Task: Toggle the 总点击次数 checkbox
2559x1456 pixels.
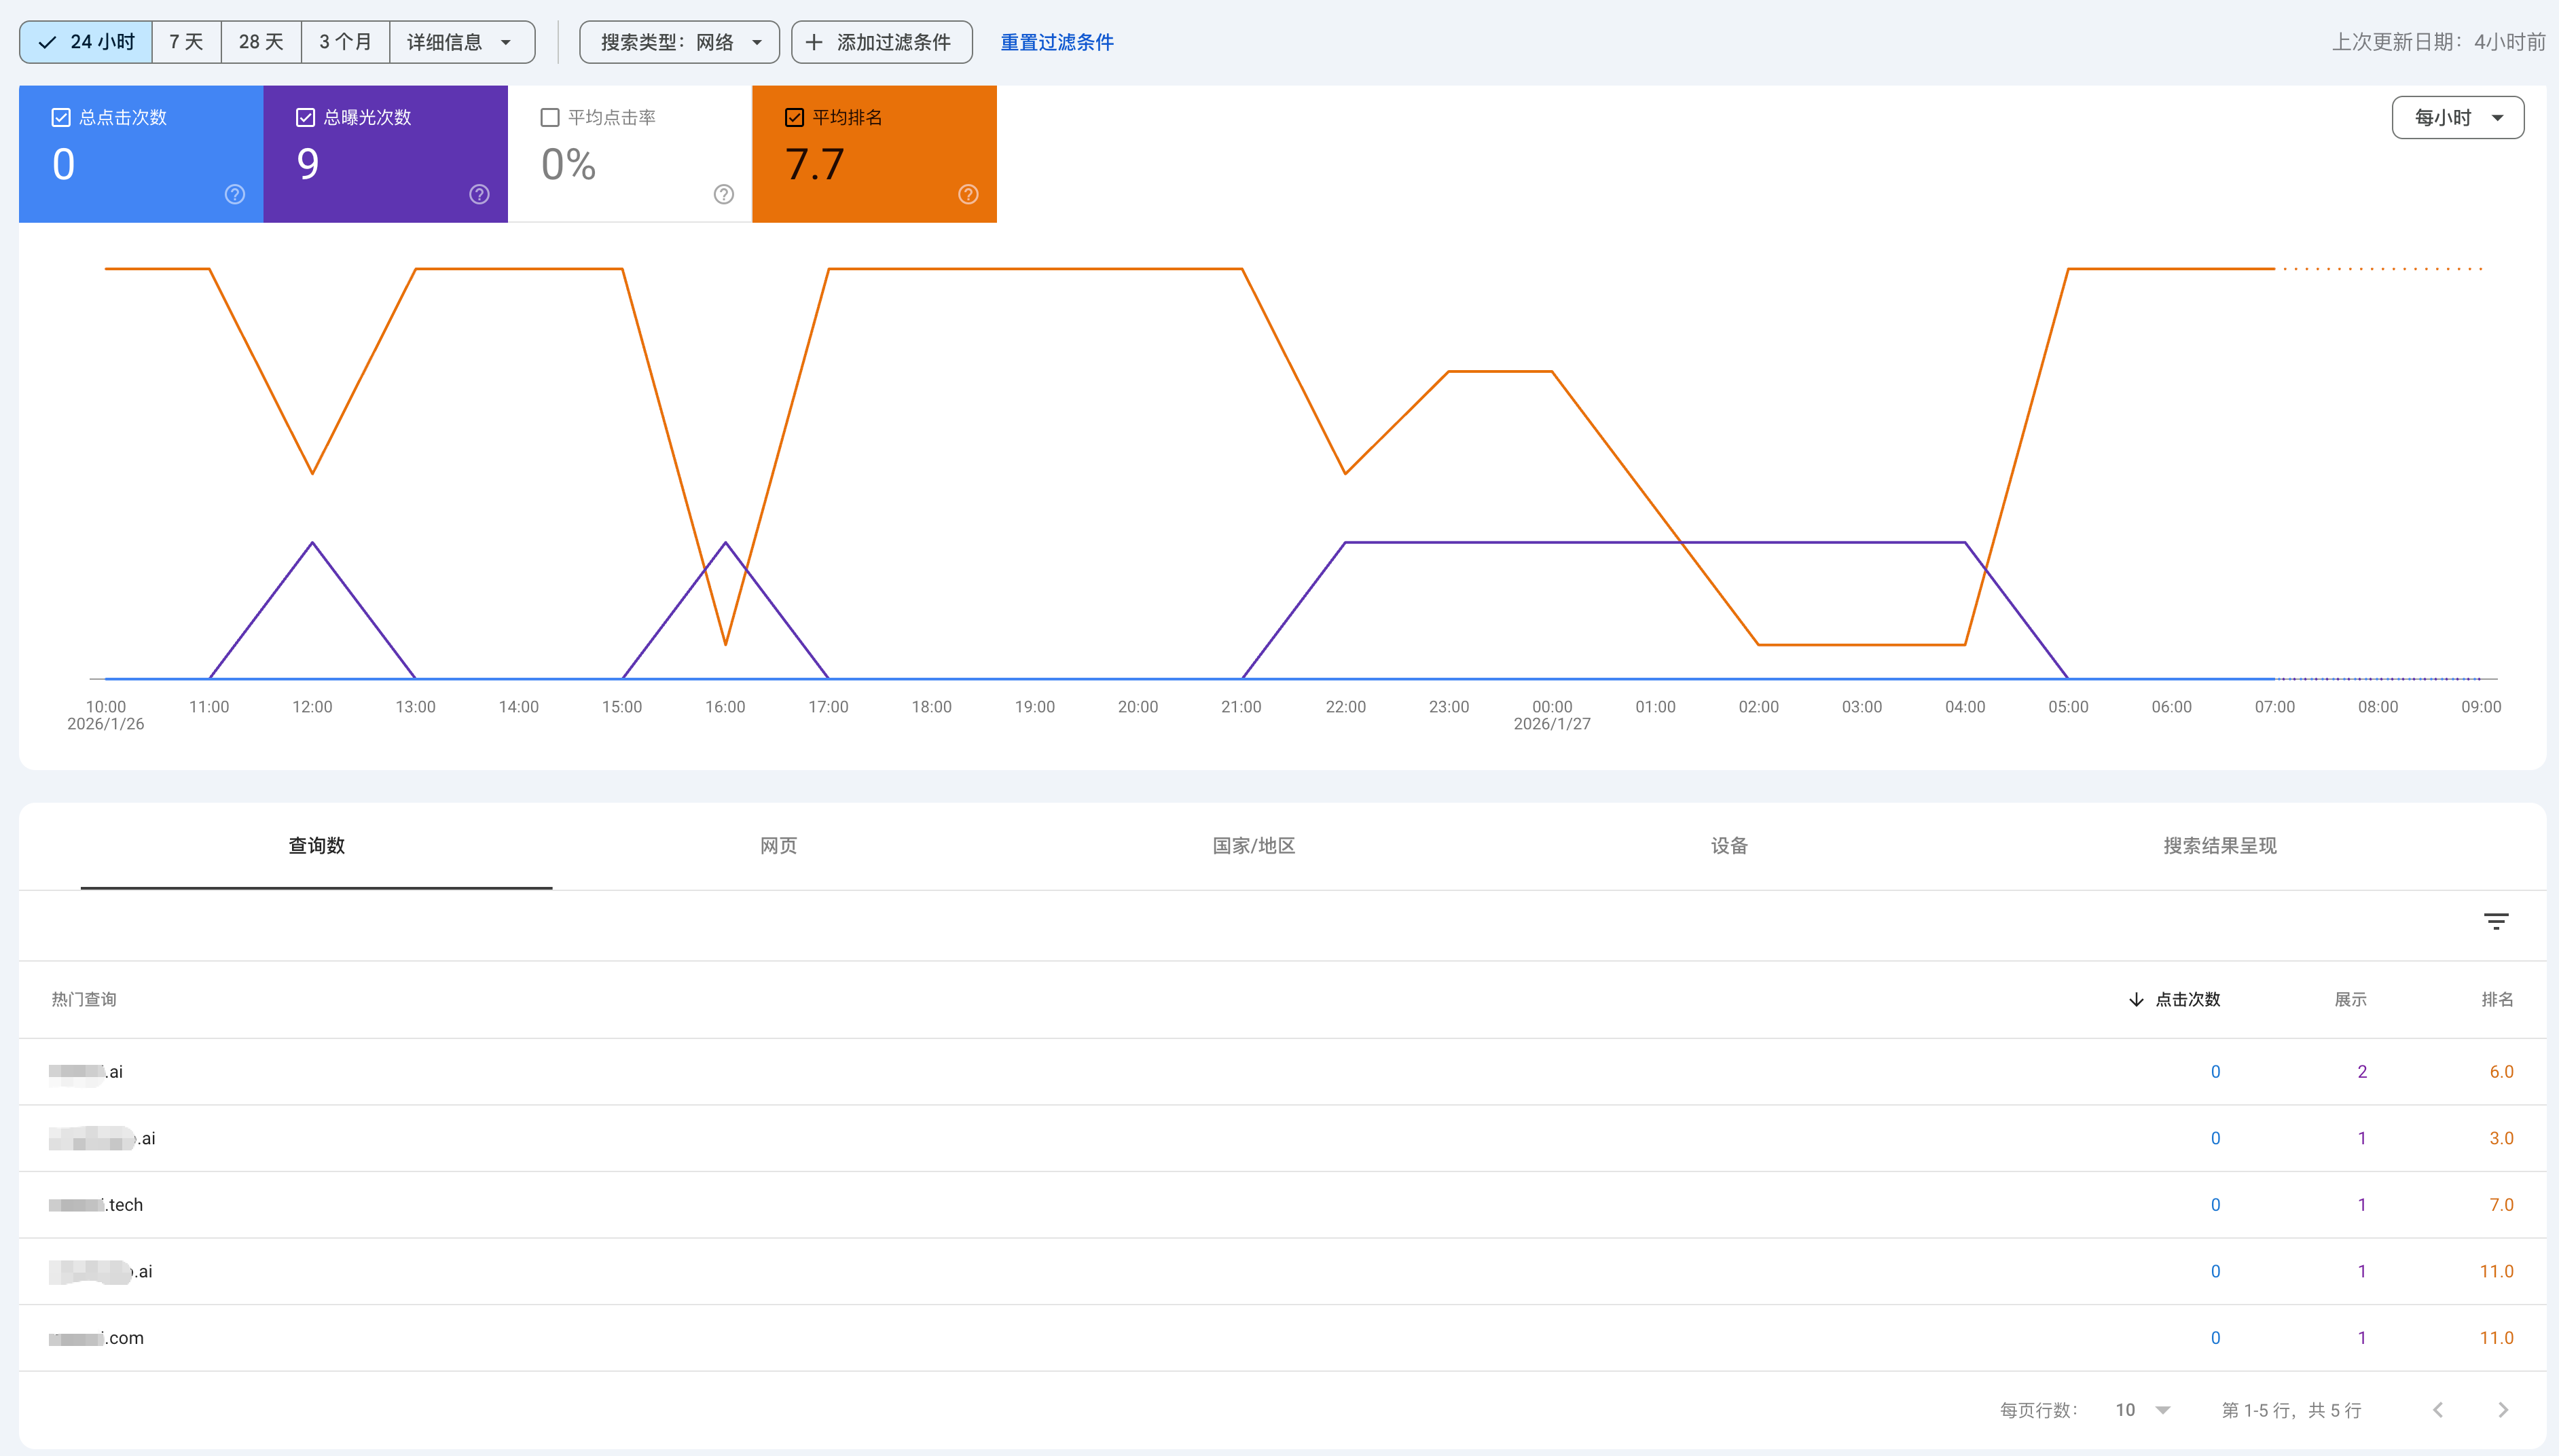Action: coord(61,118)
